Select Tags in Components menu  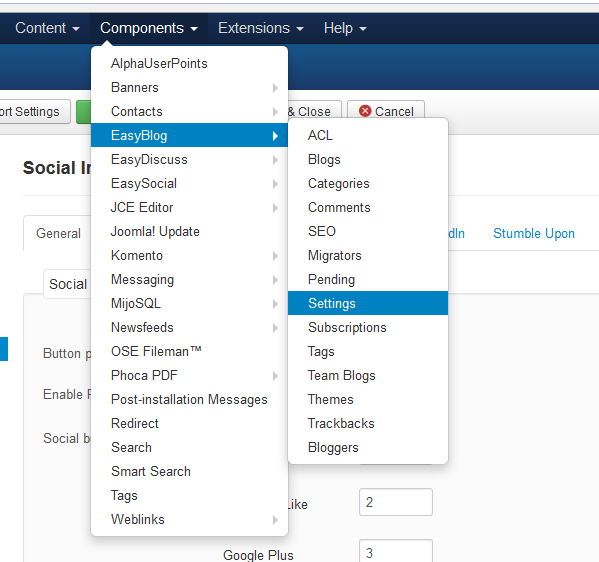(x=189, y=496)
